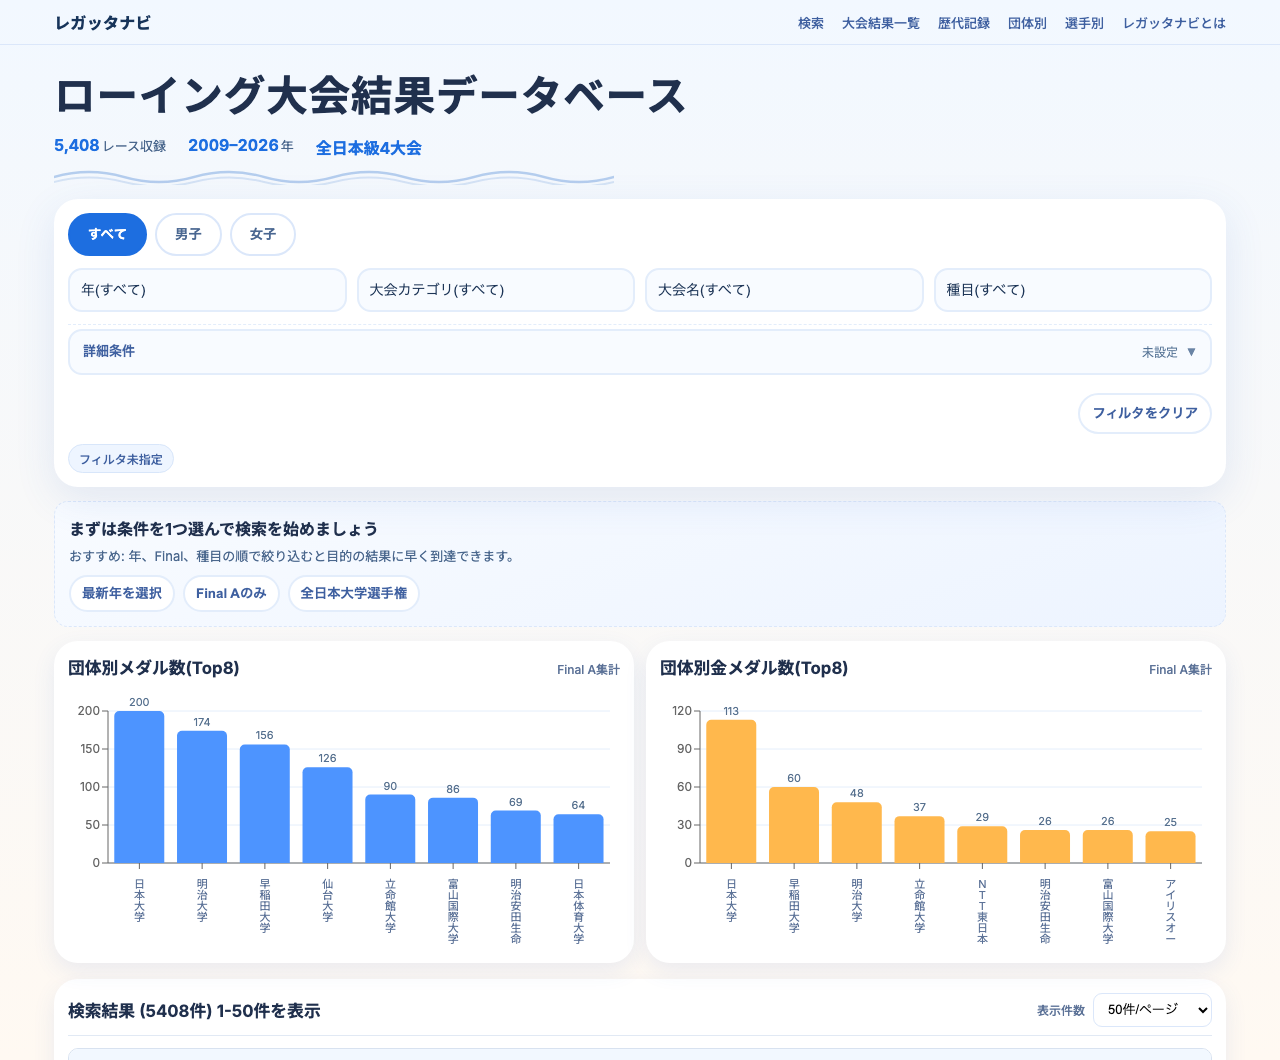Select the 女子 gender filter
1280x1060 pixels.
(263, 235)
